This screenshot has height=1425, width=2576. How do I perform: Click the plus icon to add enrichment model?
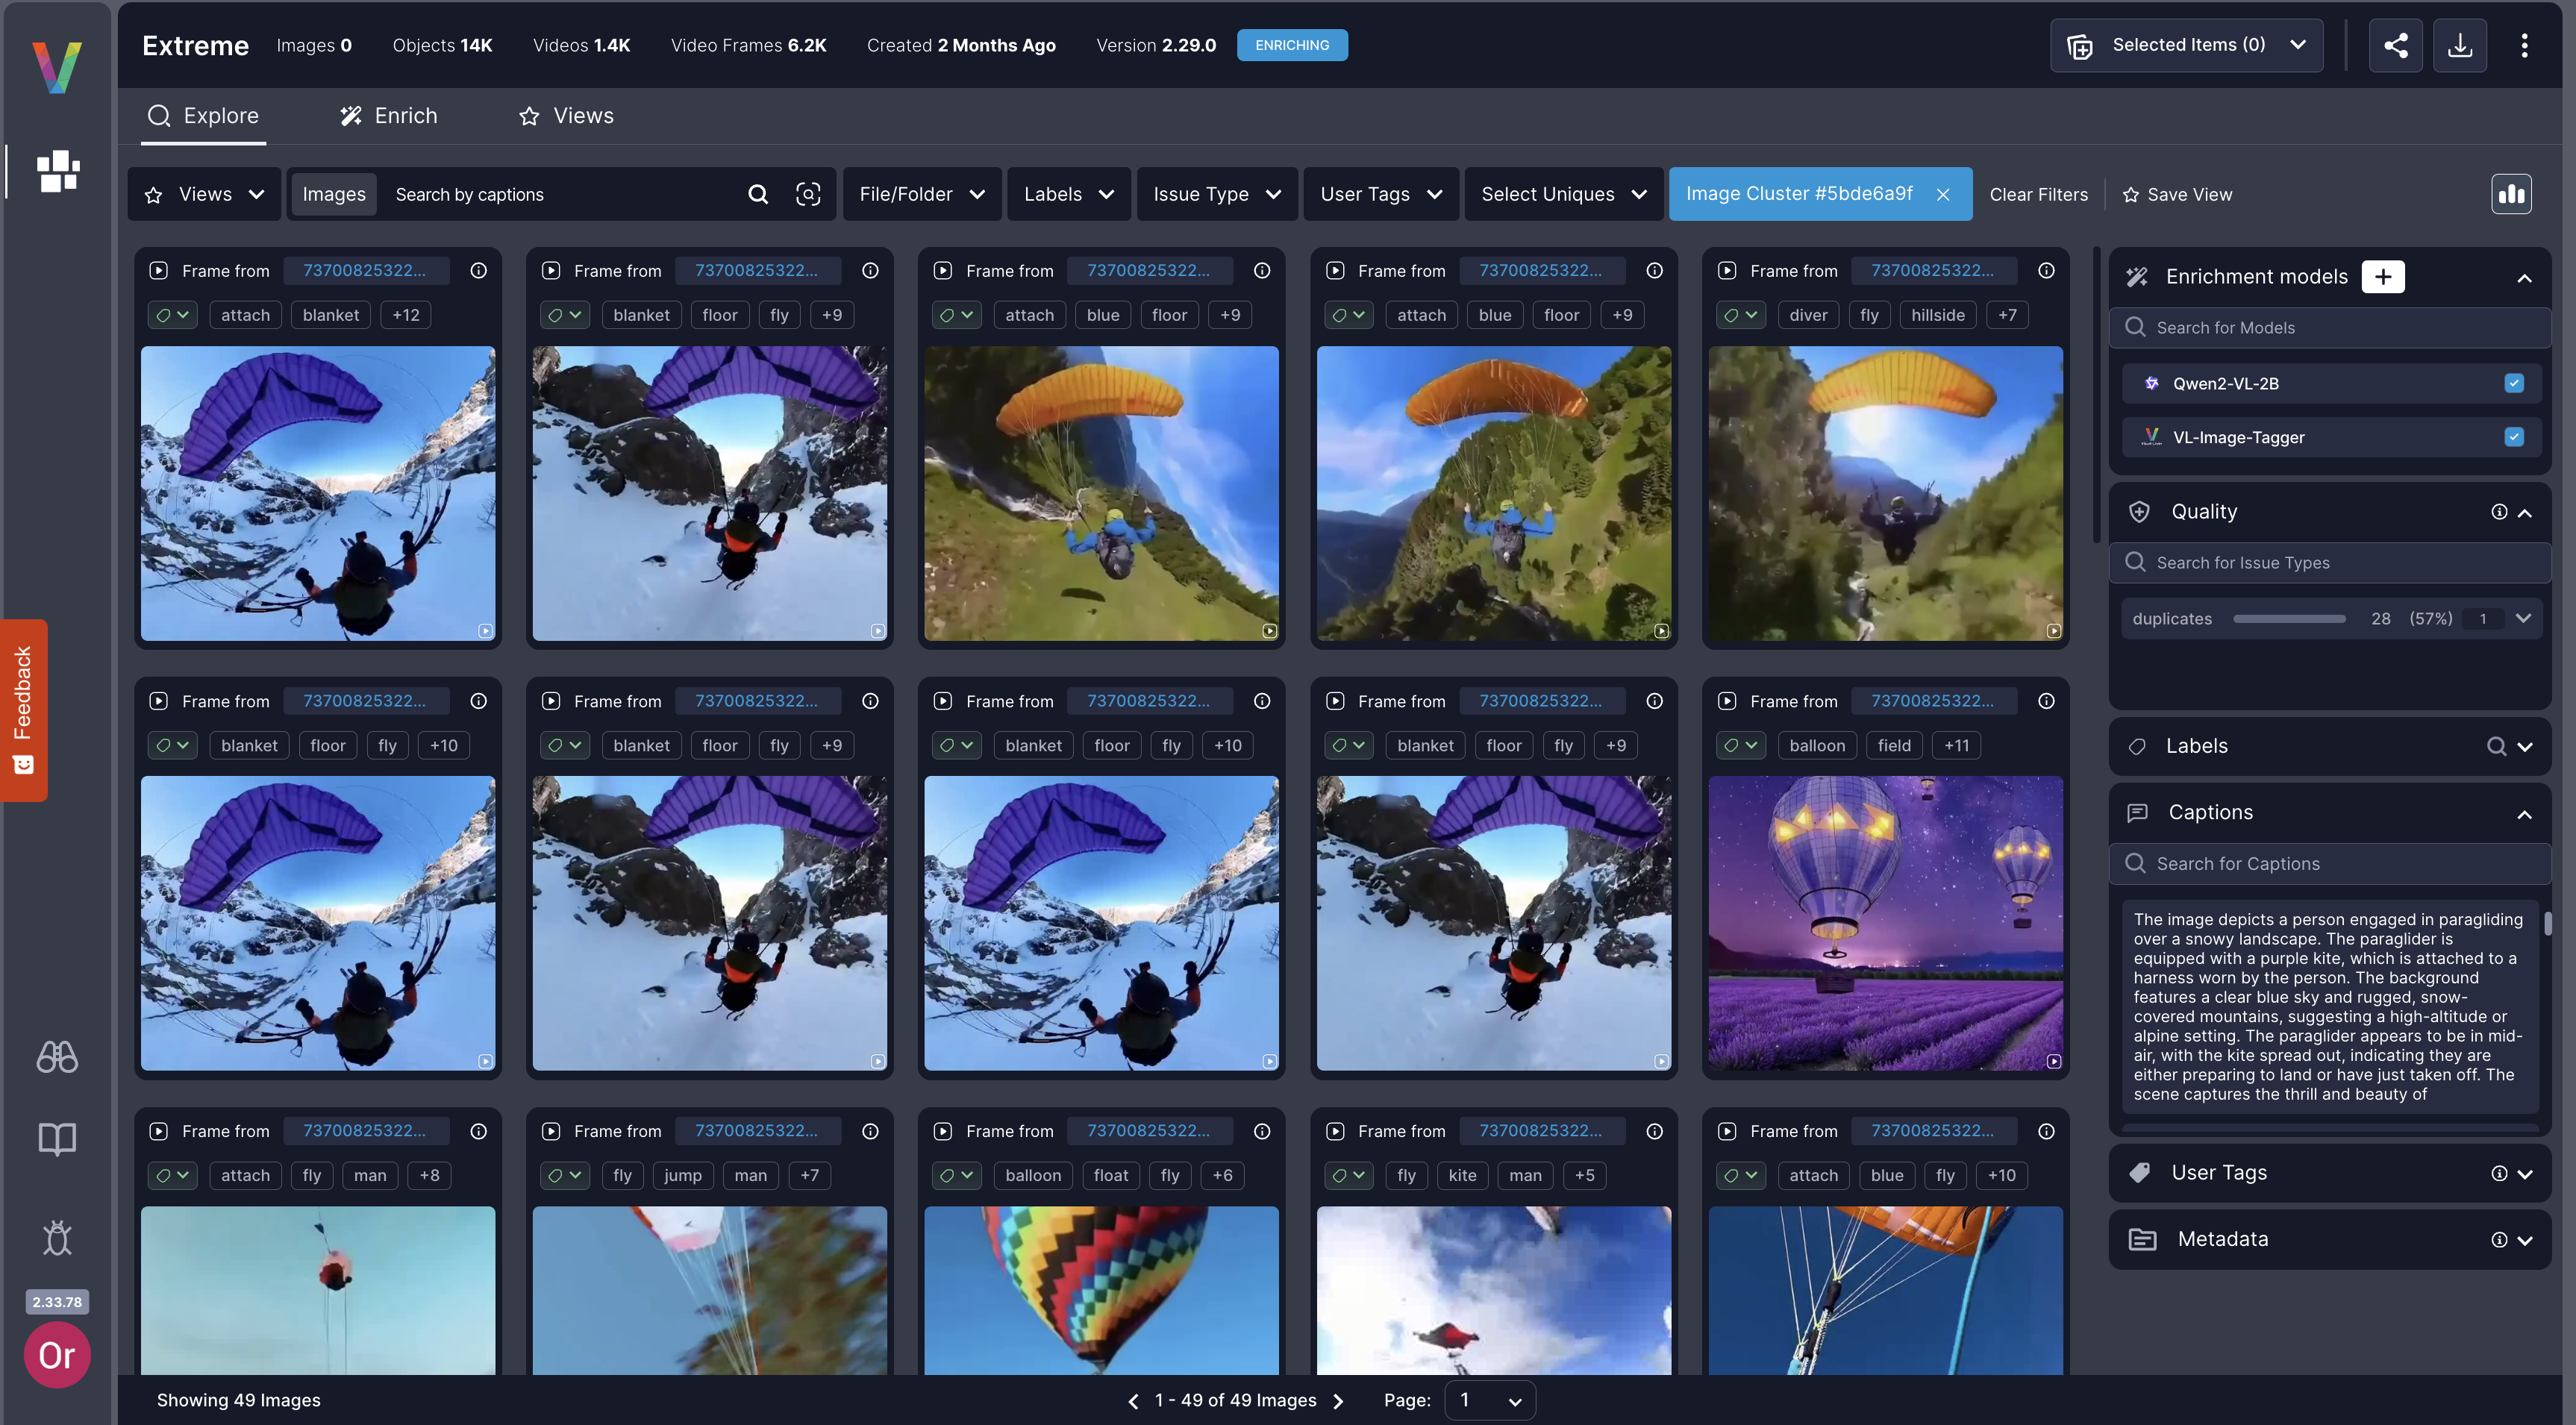[x=2383, y=276]
